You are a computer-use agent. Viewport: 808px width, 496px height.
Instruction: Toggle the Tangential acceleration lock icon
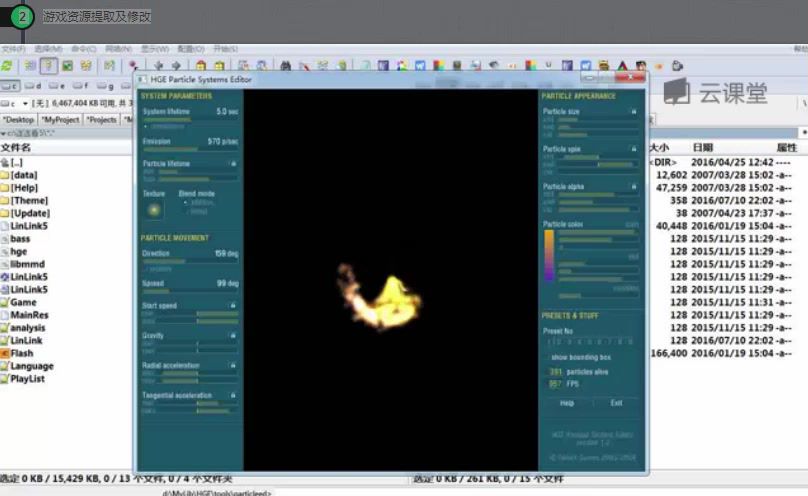tap(233, 395)
